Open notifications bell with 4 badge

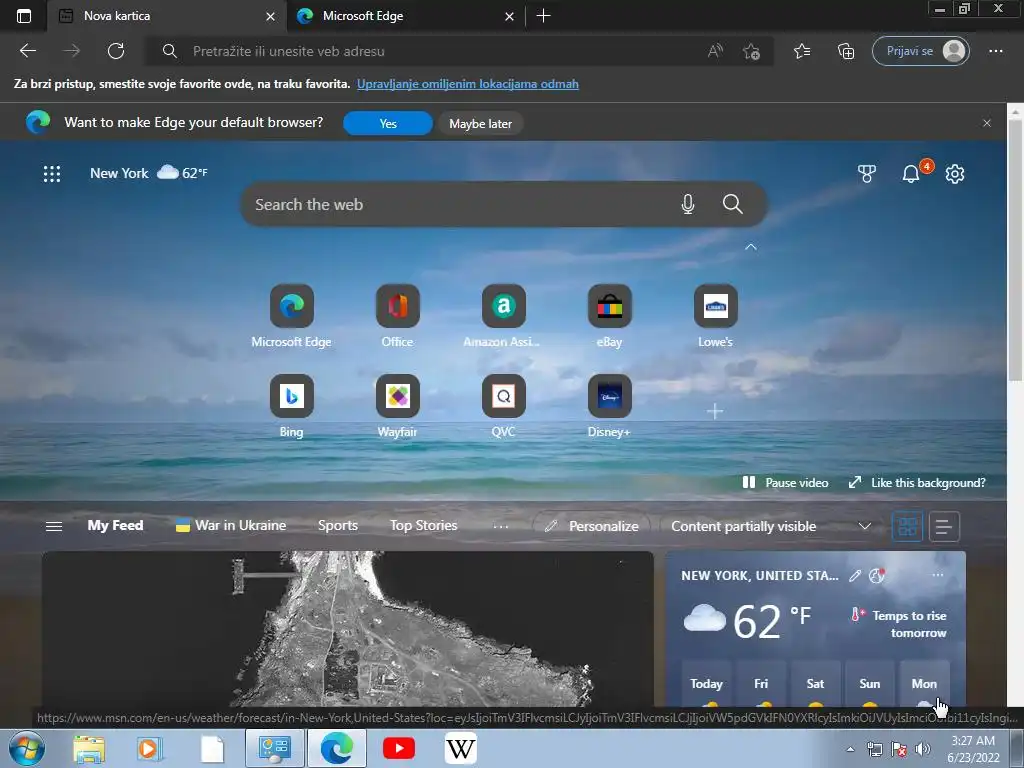coord(911,174)
